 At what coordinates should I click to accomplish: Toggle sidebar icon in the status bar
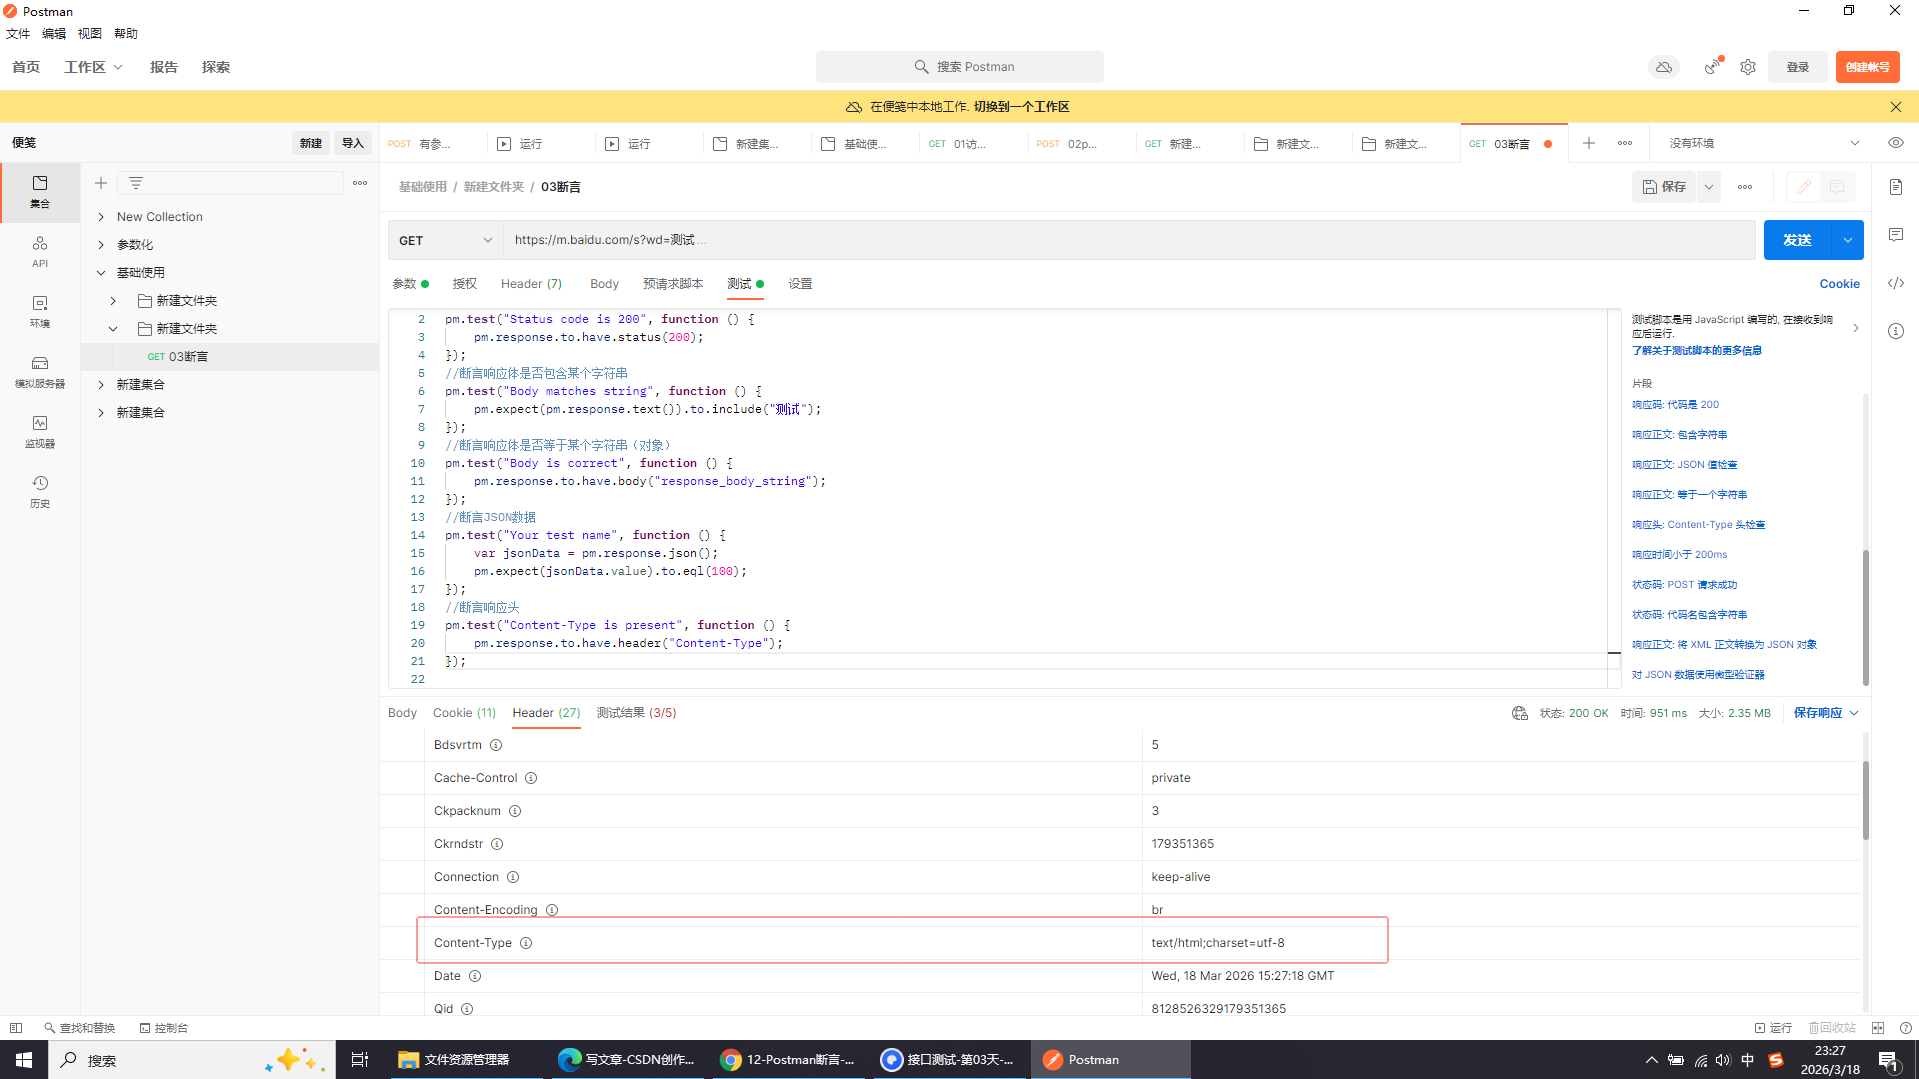click(16, 1028)
